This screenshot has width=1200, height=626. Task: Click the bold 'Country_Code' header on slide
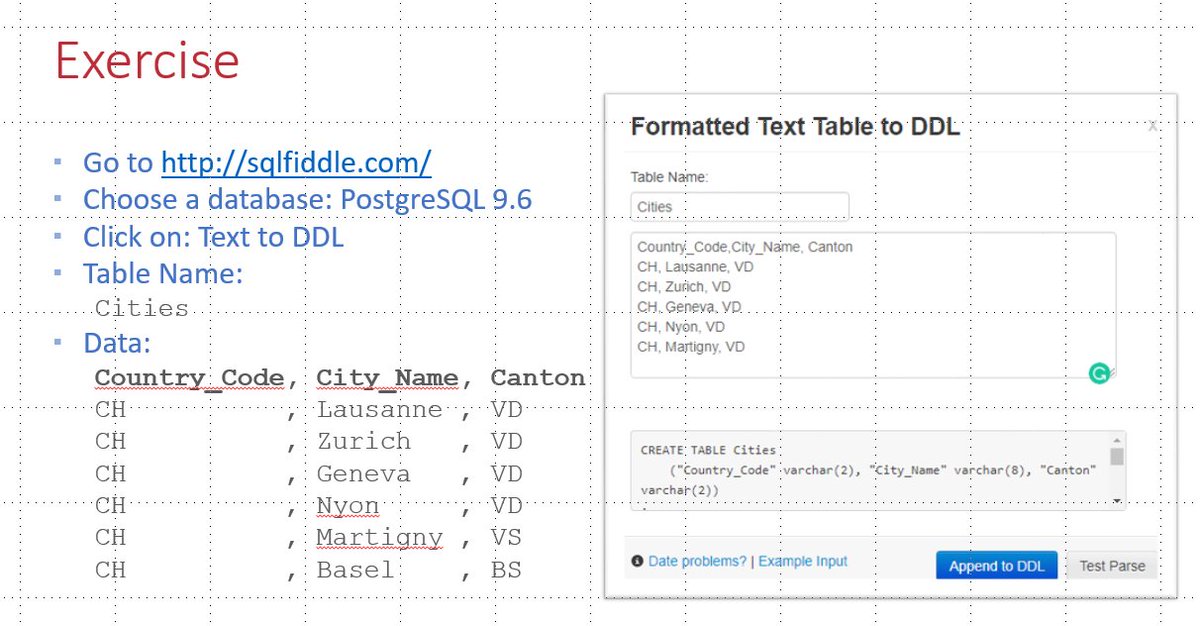[190, 378]
